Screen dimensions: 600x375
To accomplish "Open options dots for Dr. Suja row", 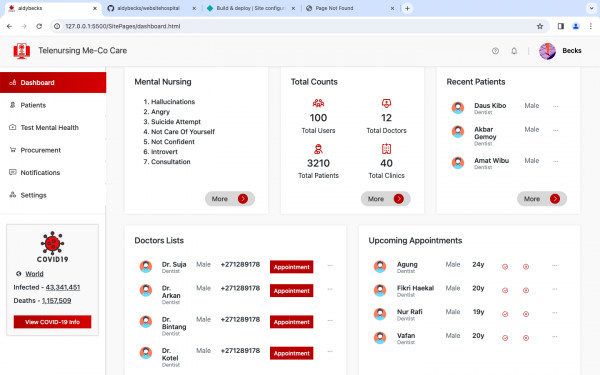I will click(330, 265).
